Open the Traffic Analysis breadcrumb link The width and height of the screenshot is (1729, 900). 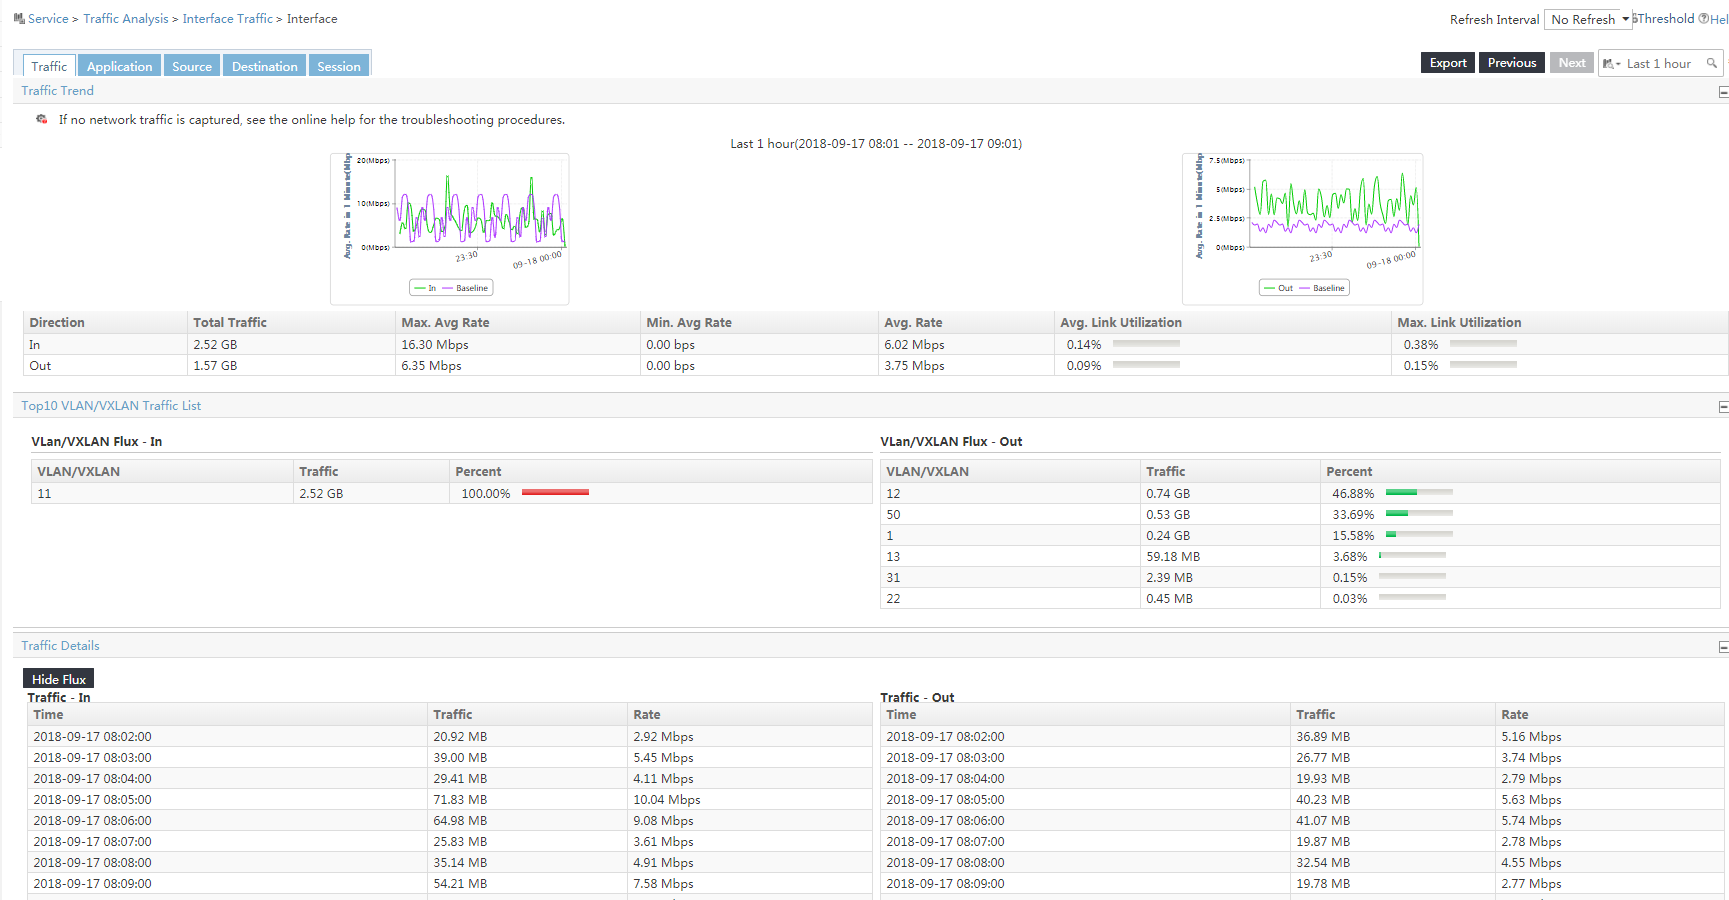[x=126, y=19]
